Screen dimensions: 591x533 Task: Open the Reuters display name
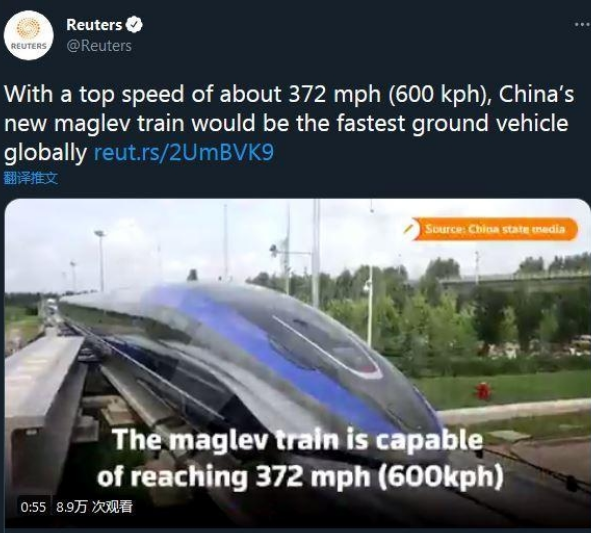click(94, 25)
